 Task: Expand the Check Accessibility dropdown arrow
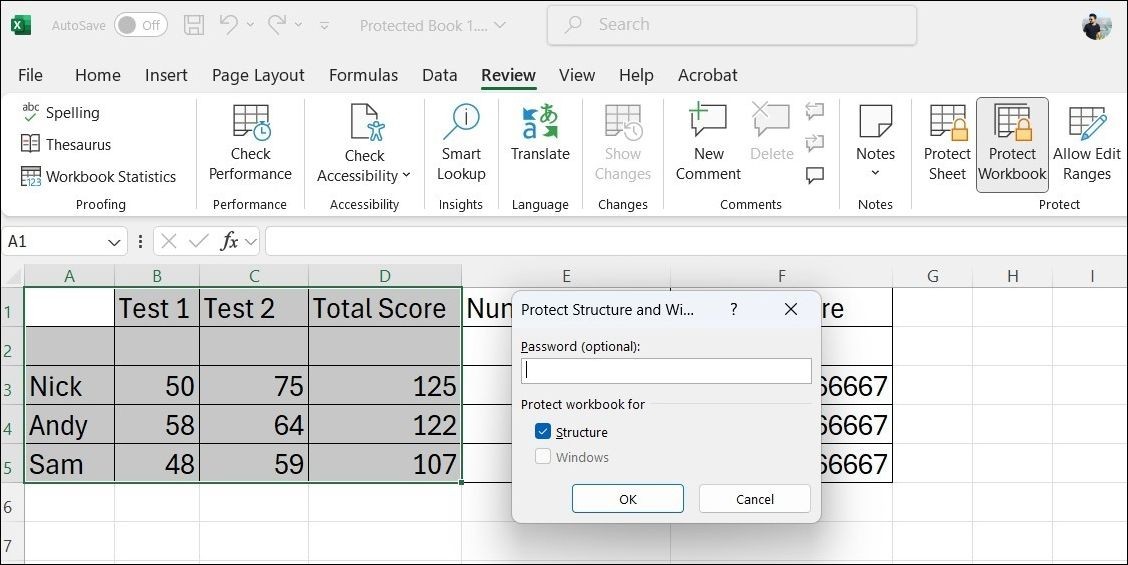point(406,176)
